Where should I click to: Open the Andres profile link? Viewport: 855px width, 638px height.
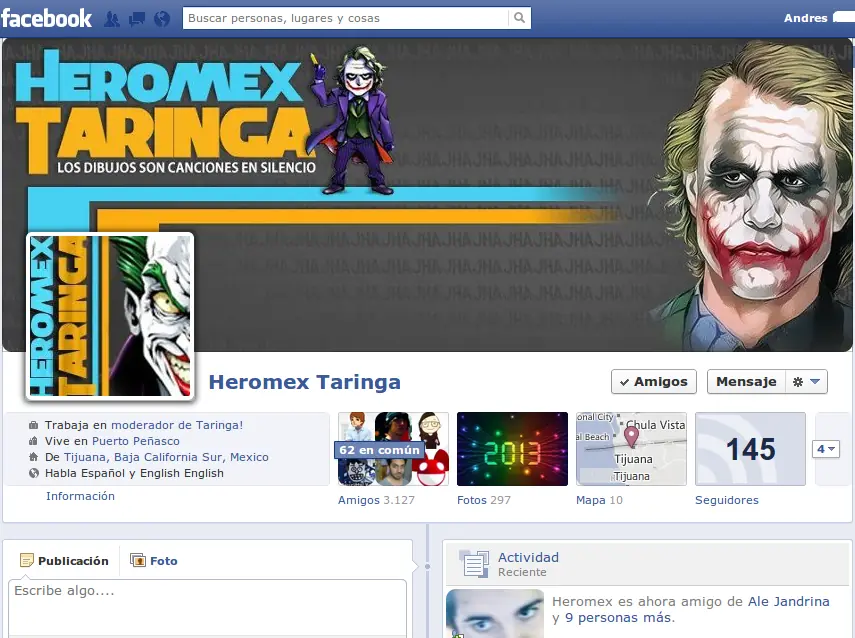coord(805,18)
